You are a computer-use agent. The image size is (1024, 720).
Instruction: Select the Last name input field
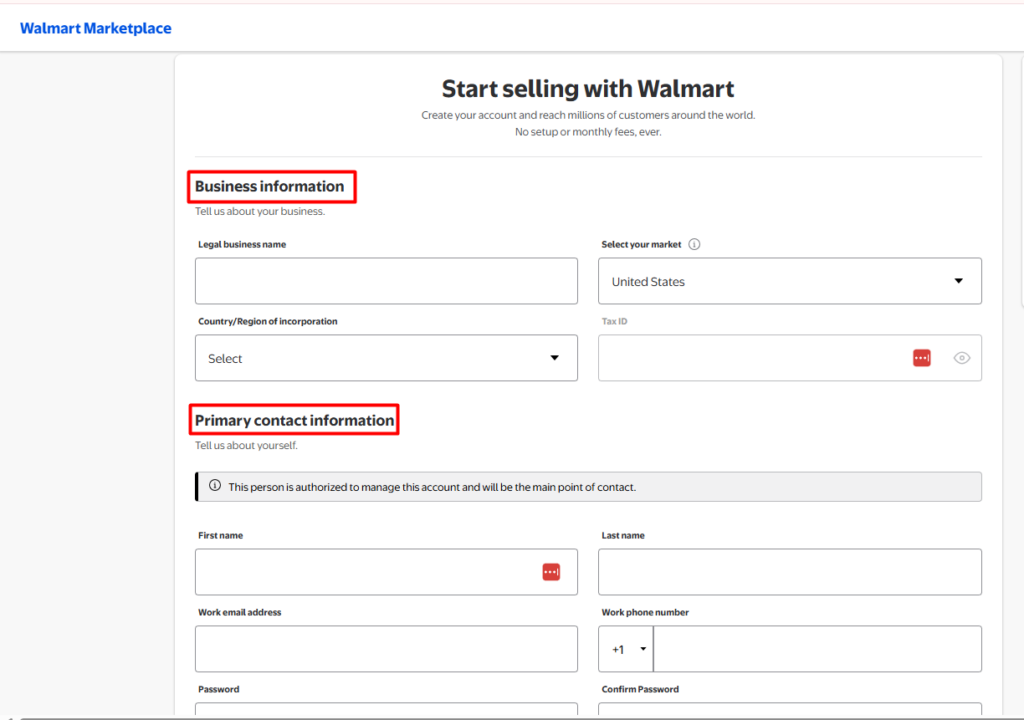coord(790,572)
